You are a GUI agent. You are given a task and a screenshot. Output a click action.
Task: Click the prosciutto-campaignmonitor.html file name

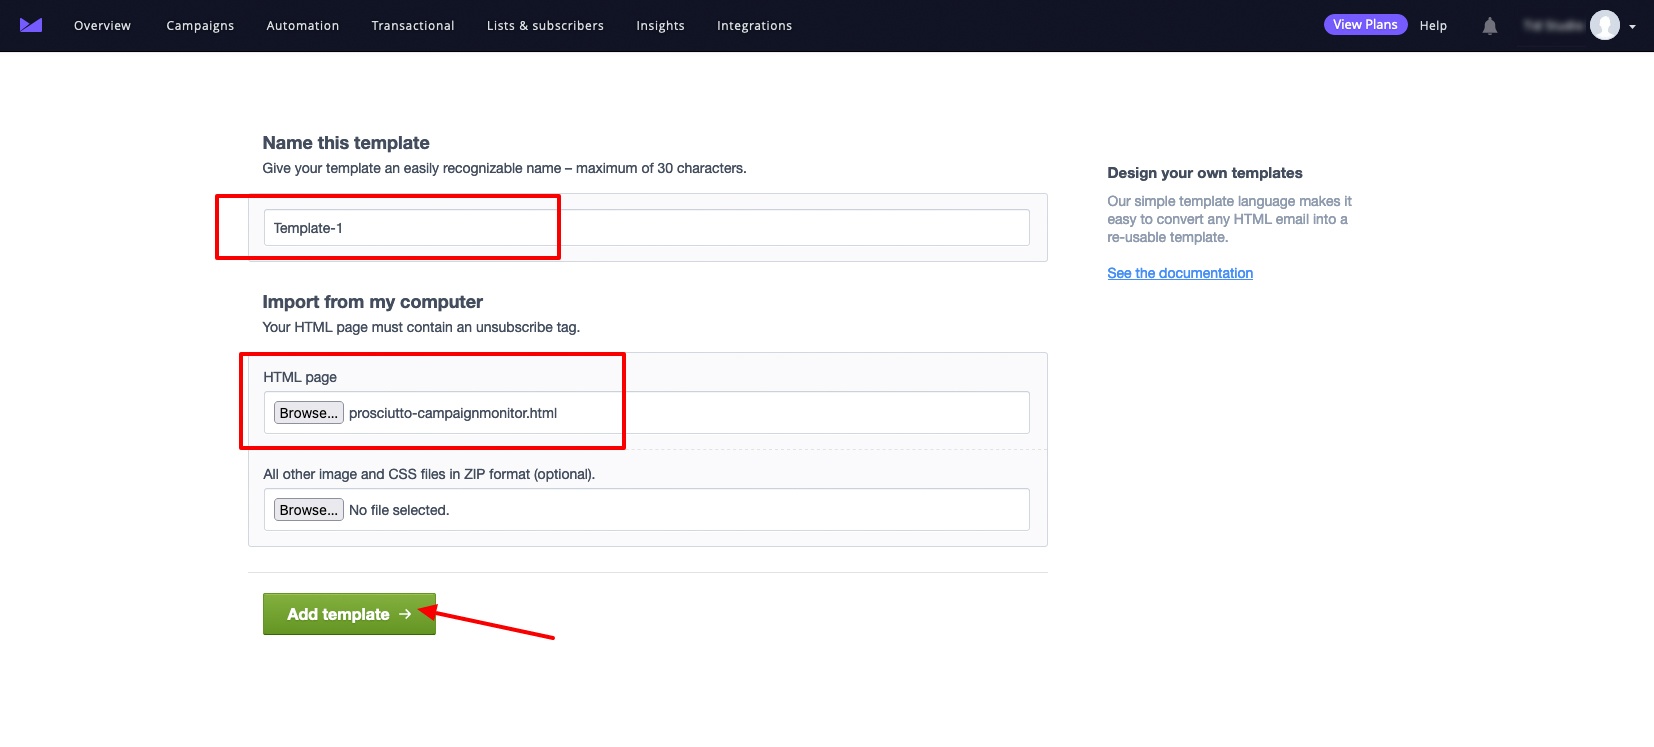tap(453, 413)
